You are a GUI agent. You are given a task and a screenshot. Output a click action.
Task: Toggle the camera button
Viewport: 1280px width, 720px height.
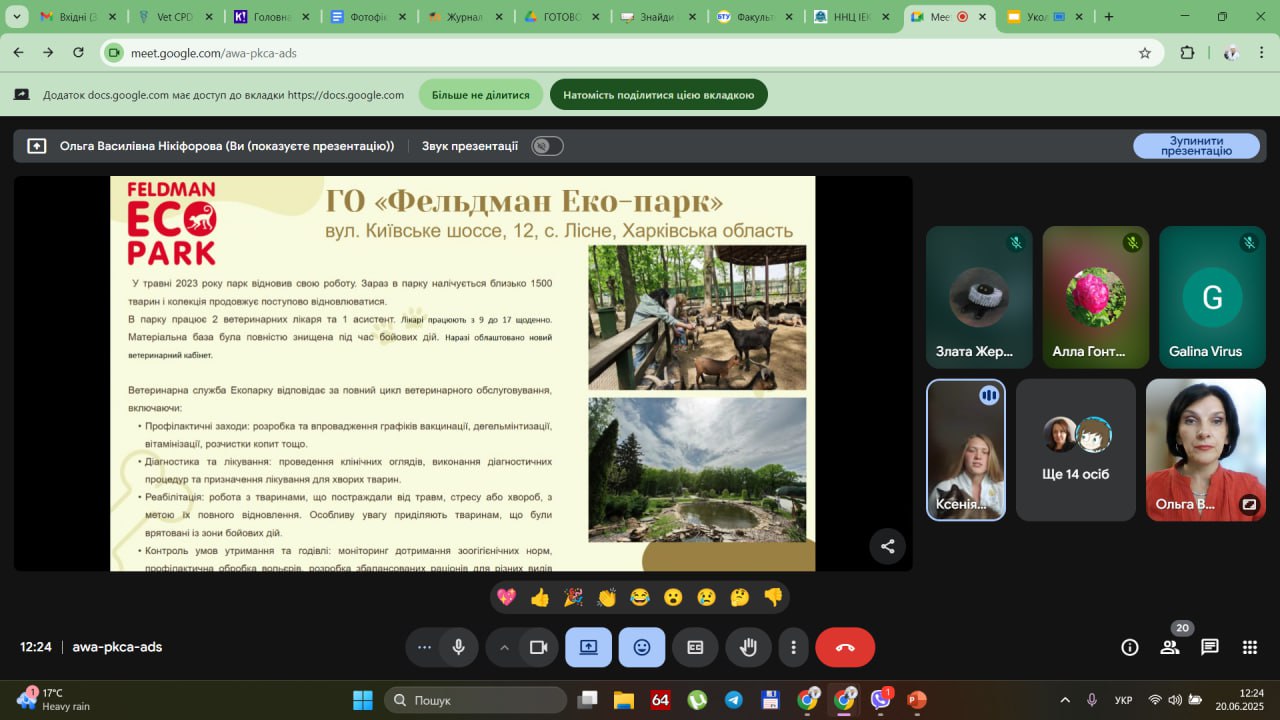click(538, 647)
